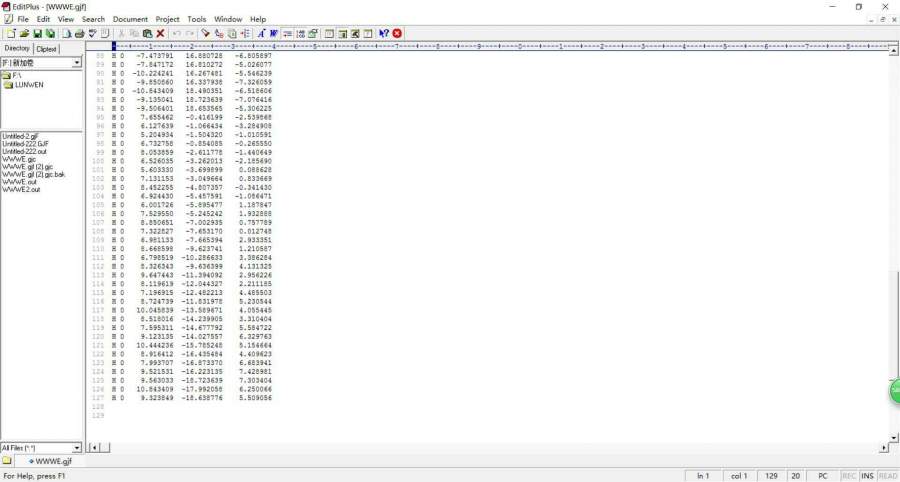Toggle the Document Selector toolbar icon
This screenshot has width=900, height=482.
[x=367, y=33]
